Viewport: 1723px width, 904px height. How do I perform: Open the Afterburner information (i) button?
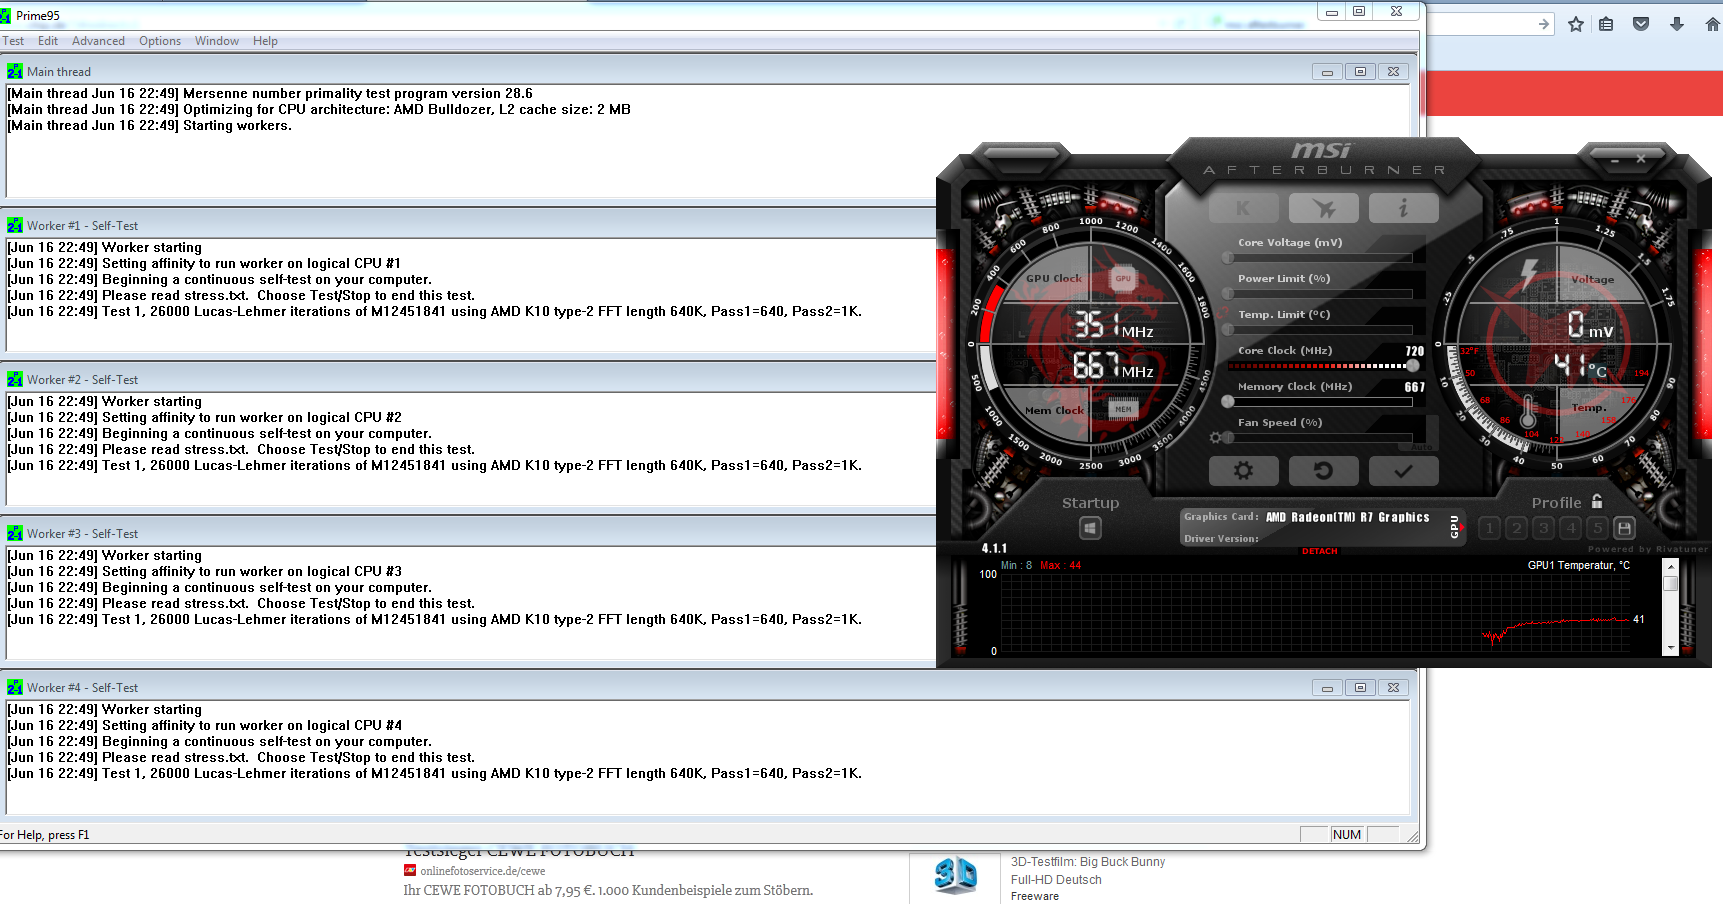pyautogui.click(x=1403, y=208)
